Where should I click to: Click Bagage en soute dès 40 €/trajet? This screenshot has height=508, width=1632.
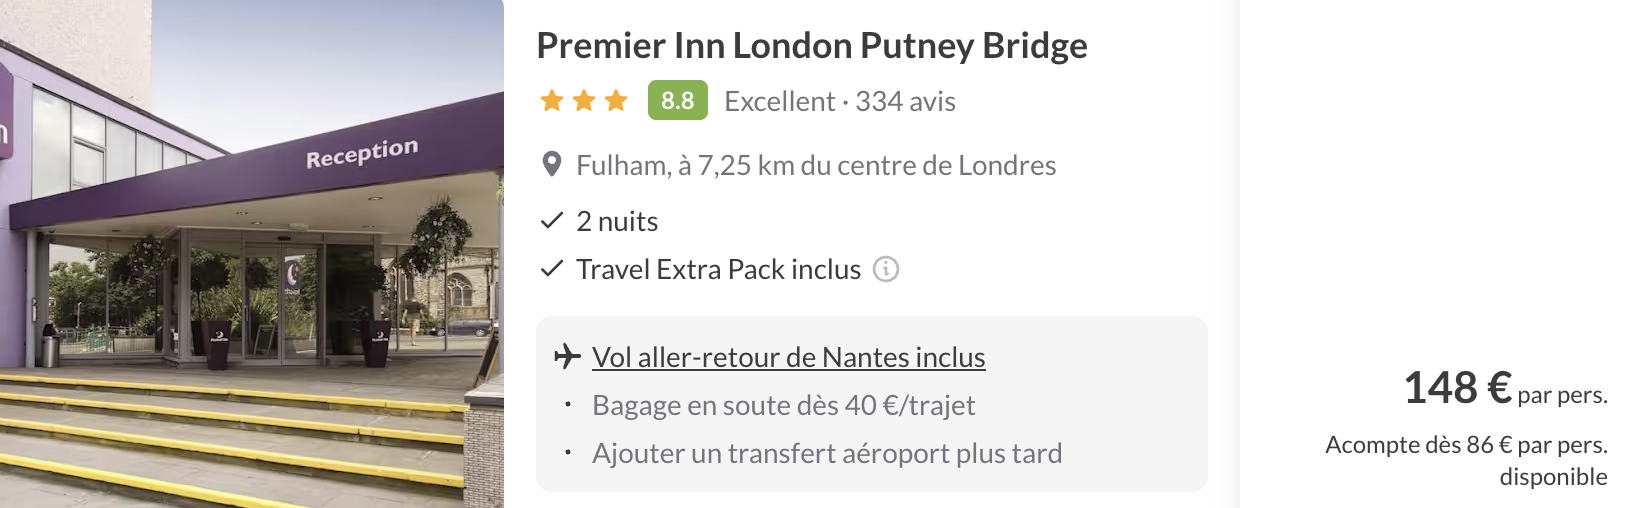point(783,405)
